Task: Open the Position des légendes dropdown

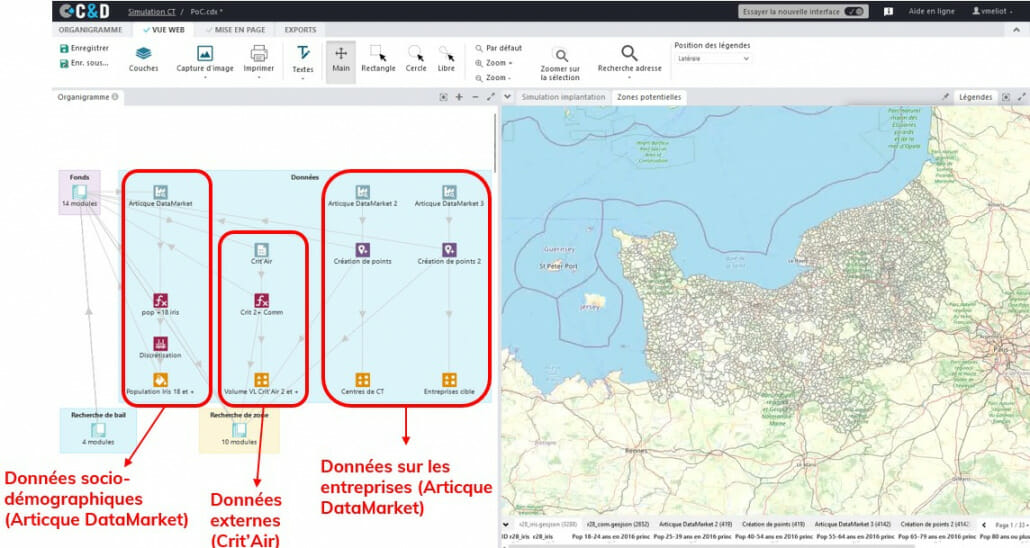Action: click(x=713, y=58)
